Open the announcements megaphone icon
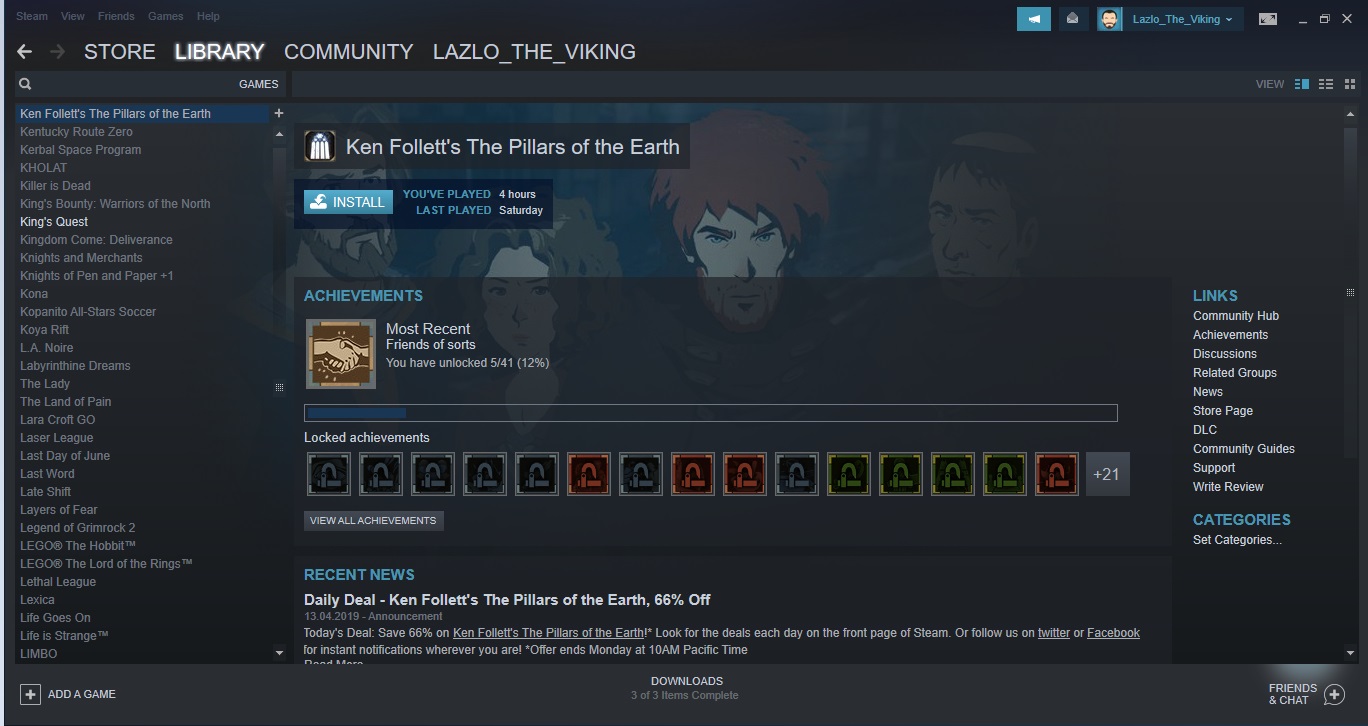Viewport: 1368px width, 726px height. (1034, 19)
